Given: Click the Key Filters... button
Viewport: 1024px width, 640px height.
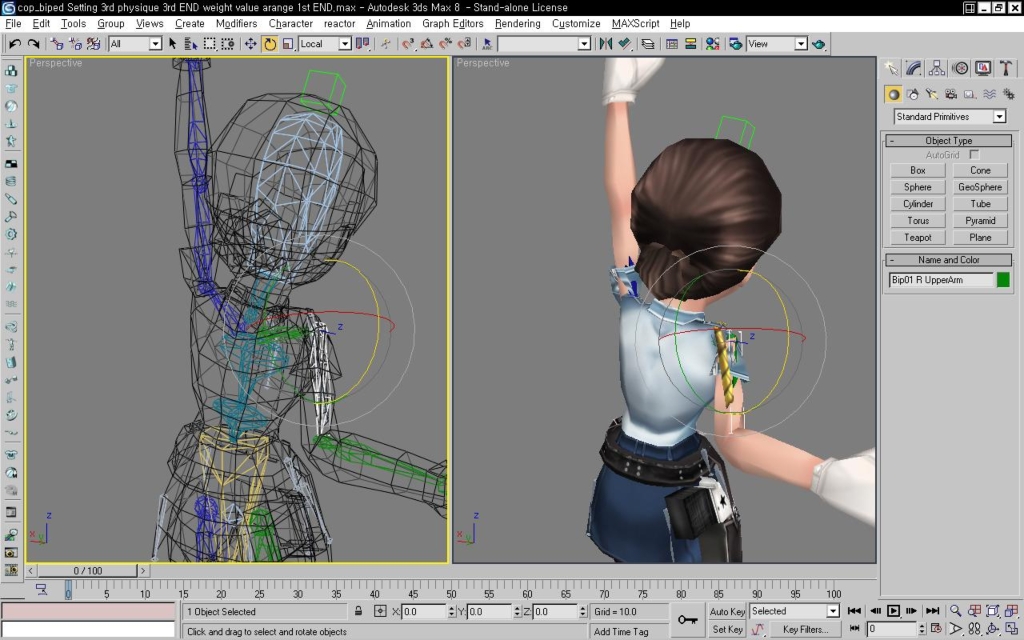Looking at the screenshot, I should [x=805, y=629].
